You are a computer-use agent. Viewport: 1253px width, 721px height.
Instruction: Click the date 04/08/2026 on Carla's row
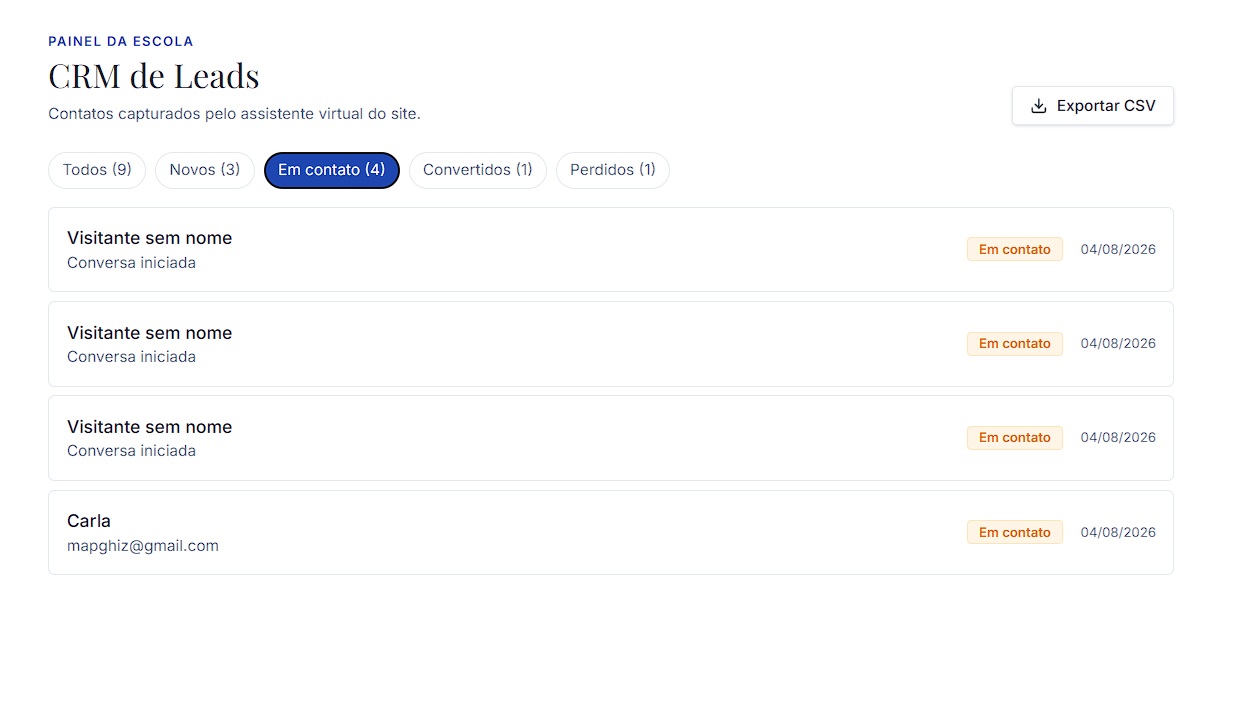point(1118,532)
